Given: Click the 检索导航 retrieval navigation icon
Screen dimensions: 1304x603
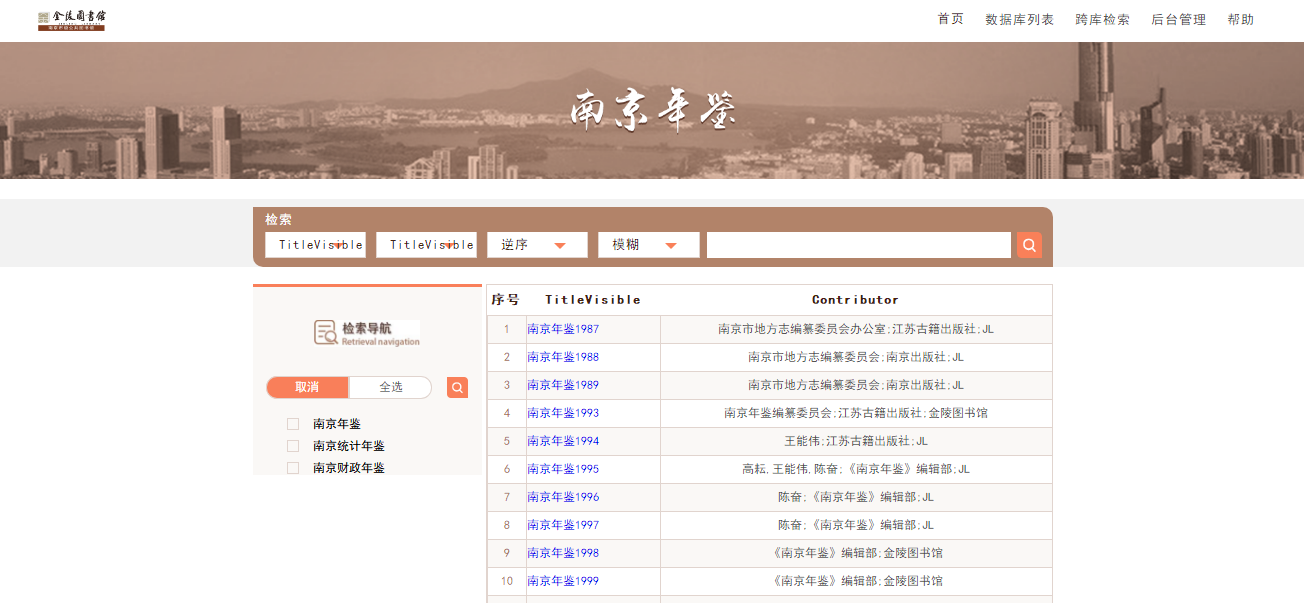Looking at the screenshot, I should pos(367,333).
